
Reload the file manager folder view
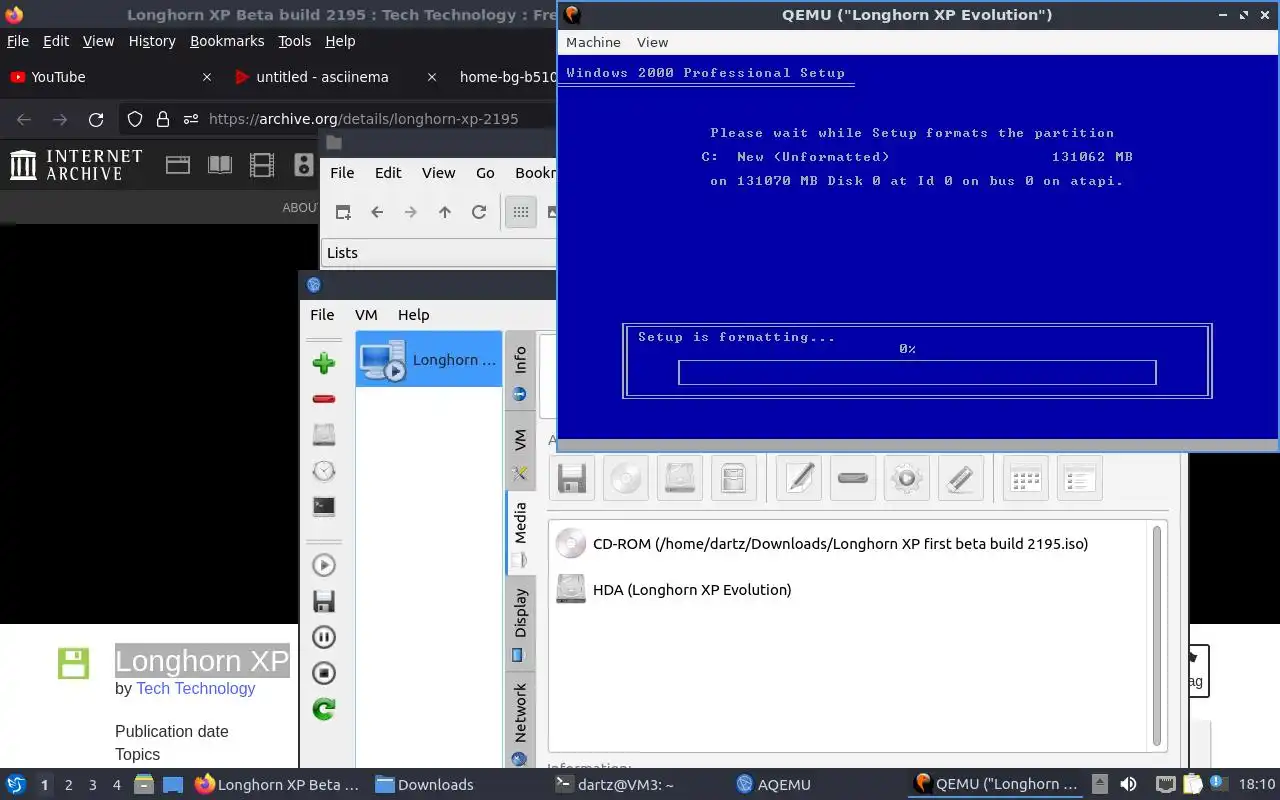pos(479,212)
